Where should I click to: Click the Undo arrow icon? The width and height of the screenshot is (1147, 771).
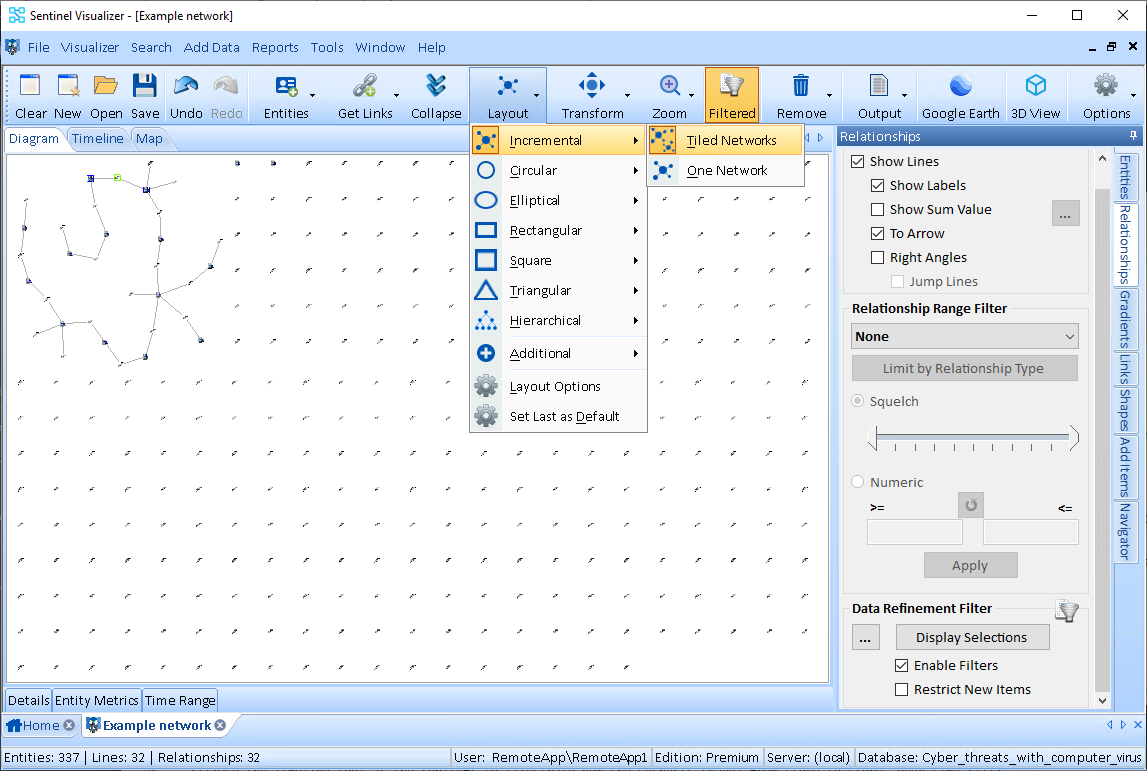tap(186, 86)
